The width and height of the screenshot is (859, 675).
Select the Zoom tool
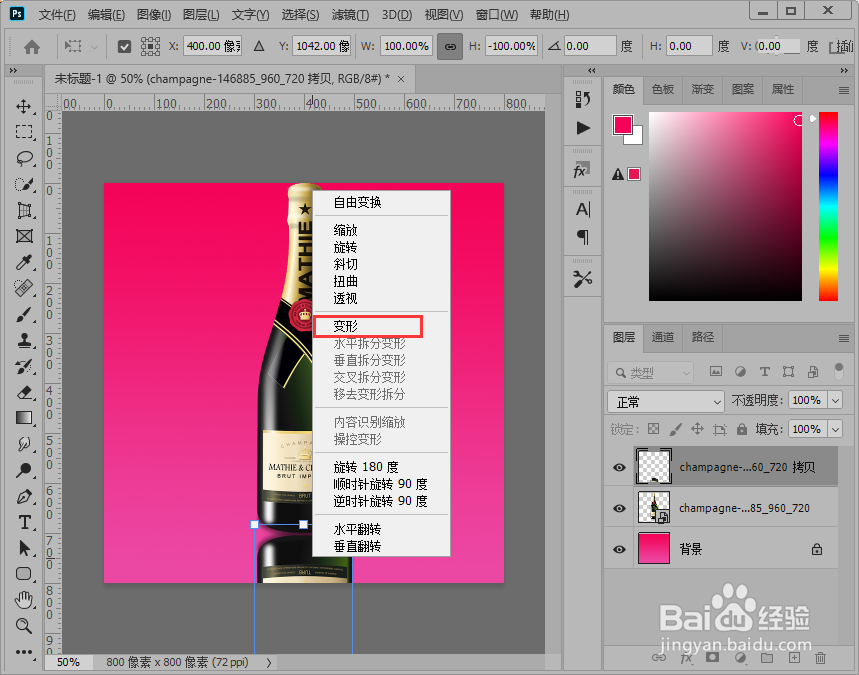24,626
